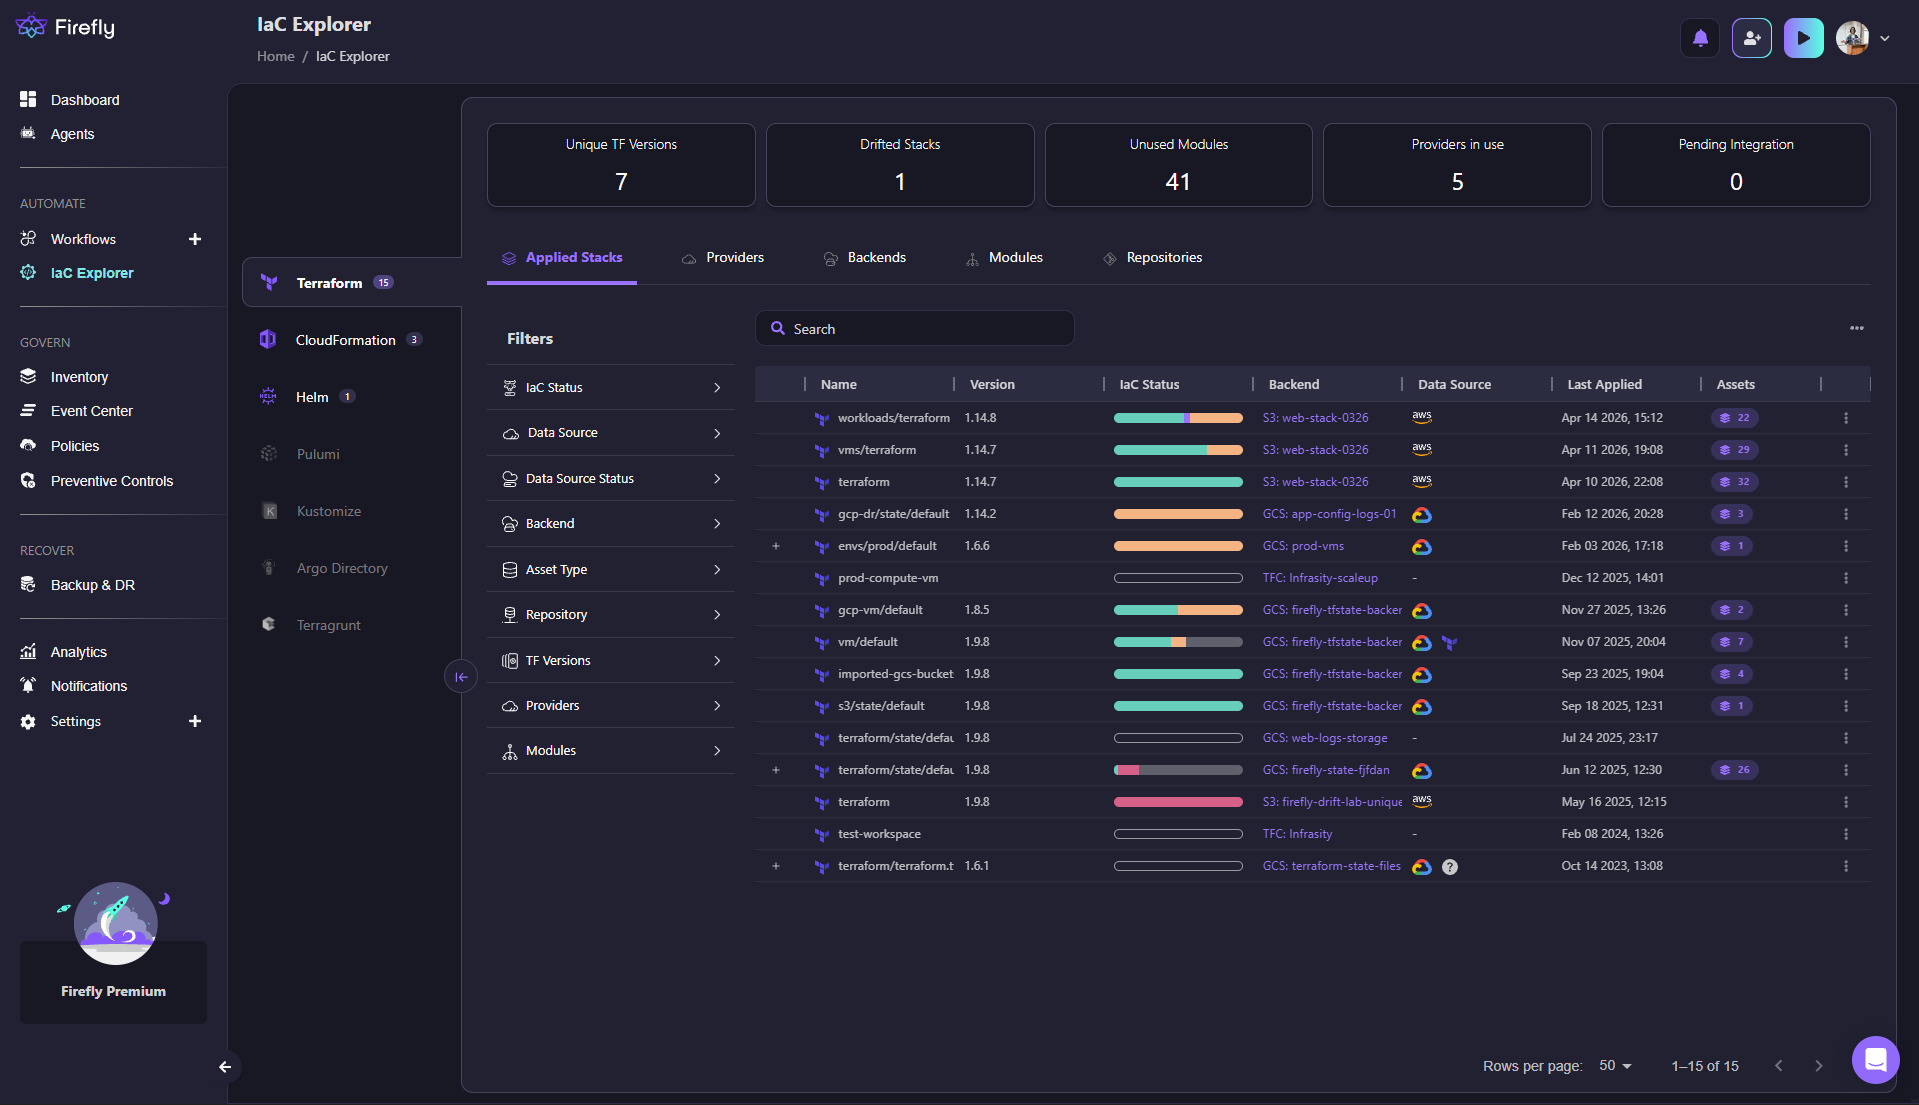Go to Preventive Controls
This screenshot has width=1919, height=1105.
pos(111,481)
